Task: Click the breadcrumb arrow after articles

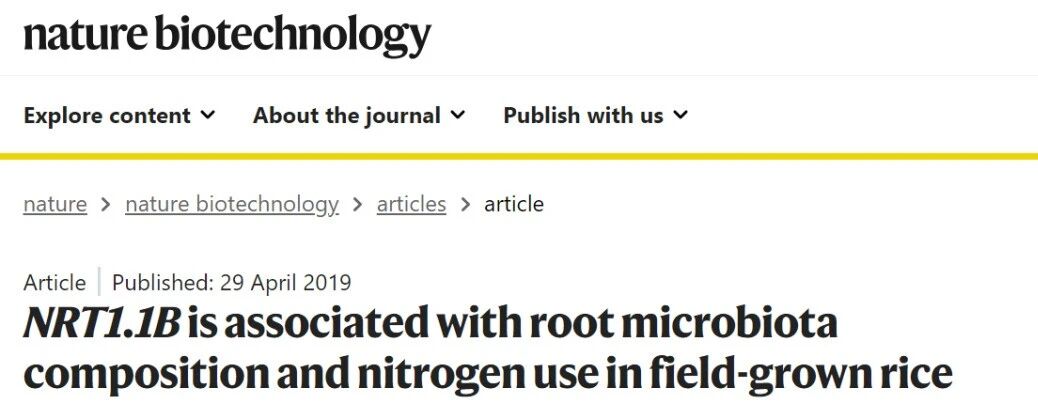Action: (465, 205)
